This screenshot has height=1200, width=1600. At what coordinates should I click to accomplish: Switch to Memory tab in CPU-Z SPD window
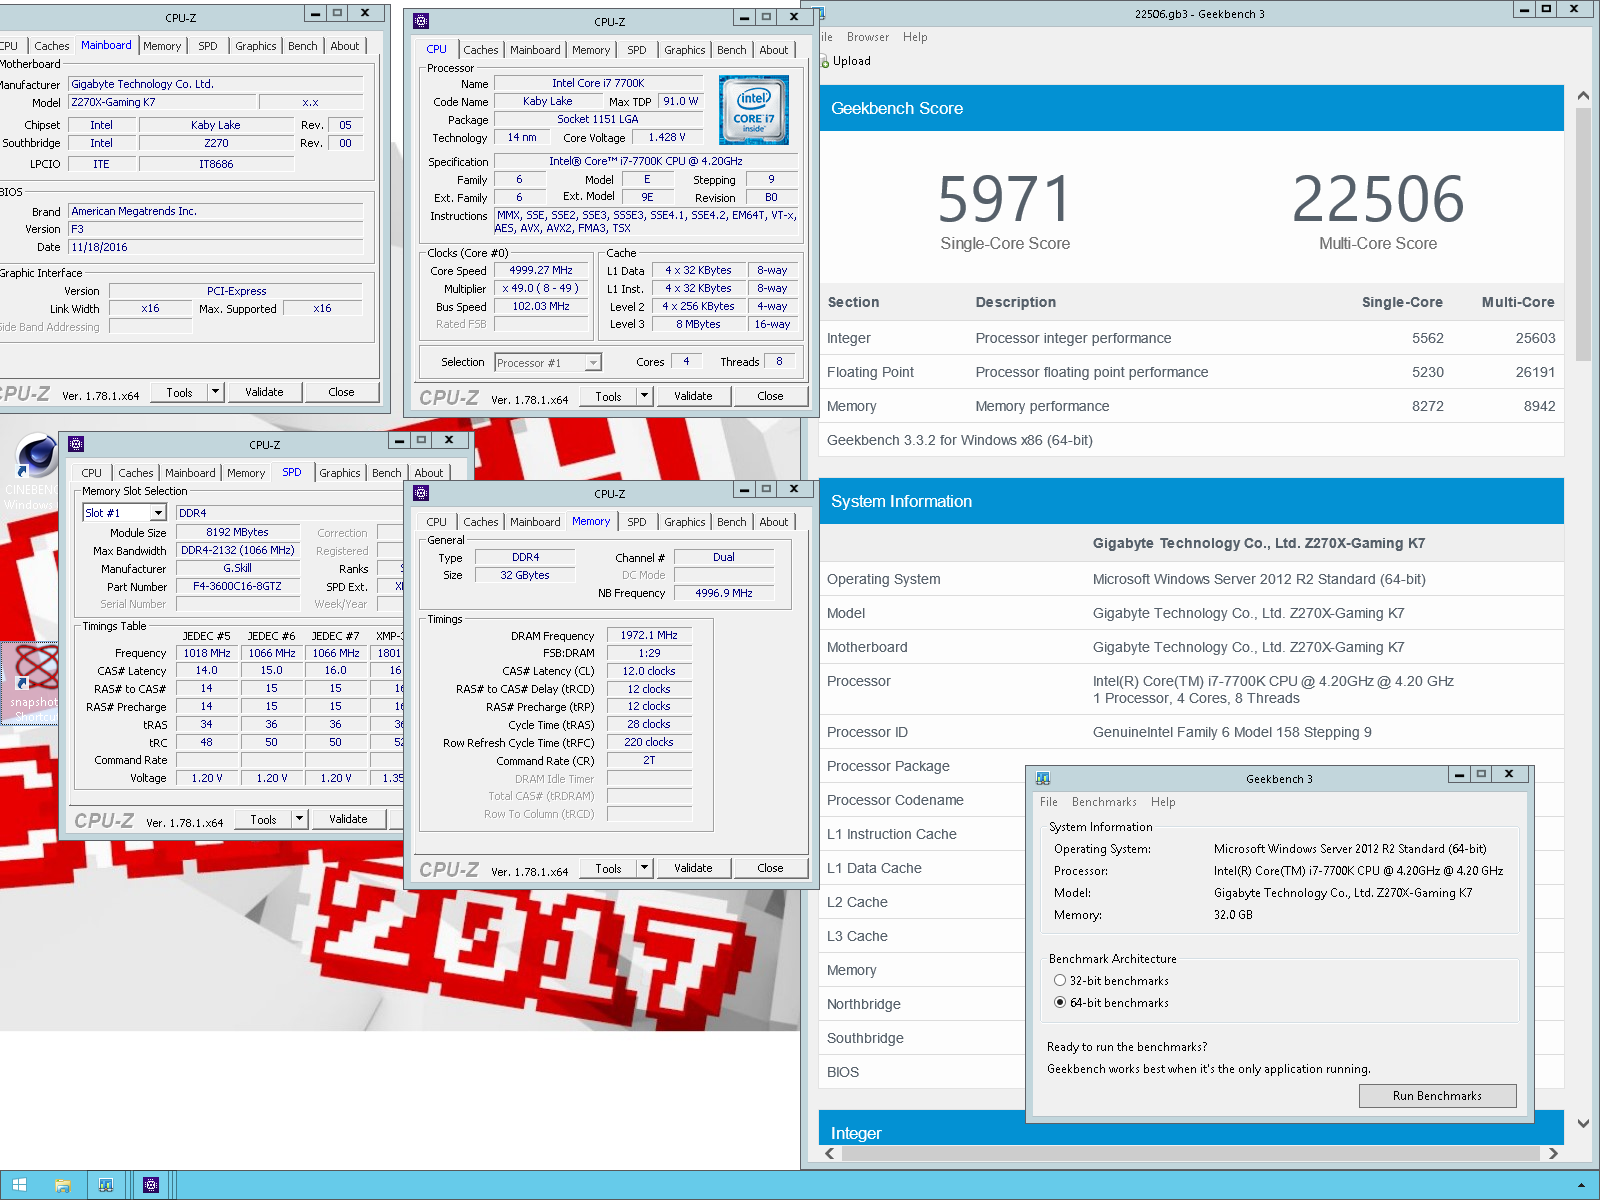pyautogui.click(x=246, y=473)
